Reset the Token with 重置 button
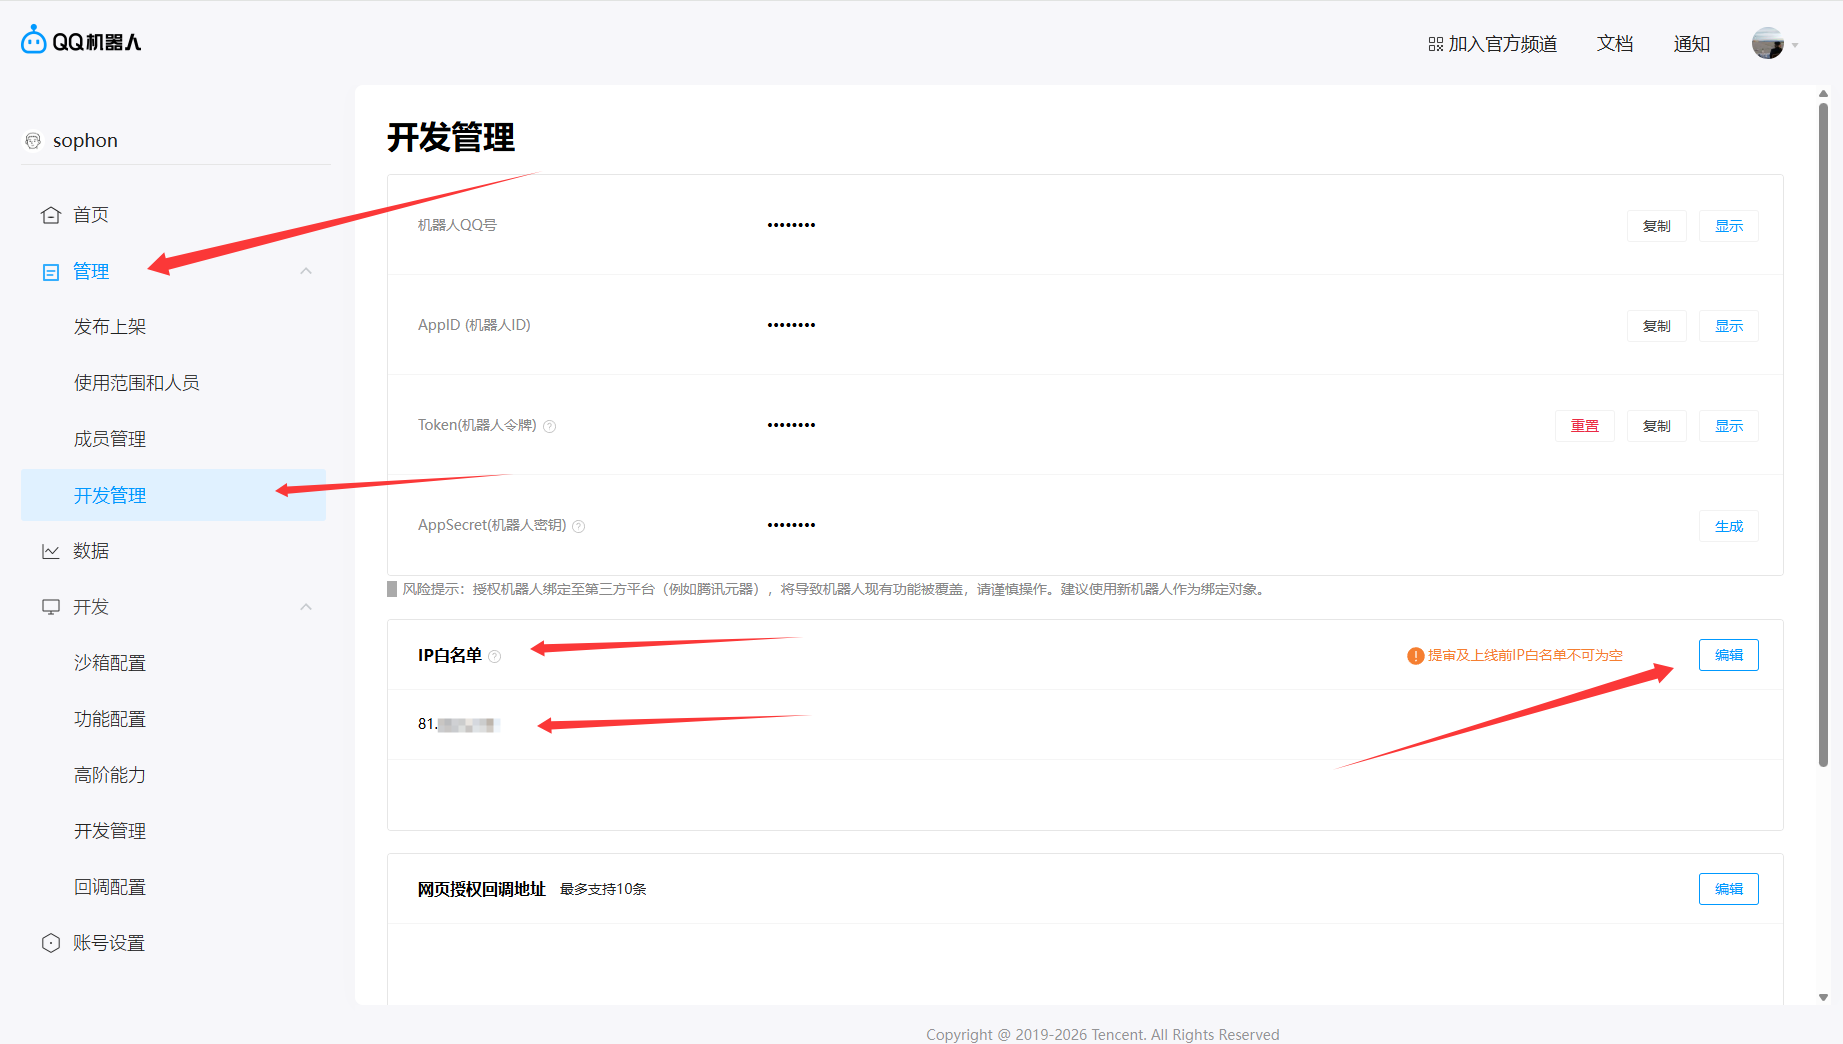The height and width of the screenshot is (1044, 1843). [1584, 426]
